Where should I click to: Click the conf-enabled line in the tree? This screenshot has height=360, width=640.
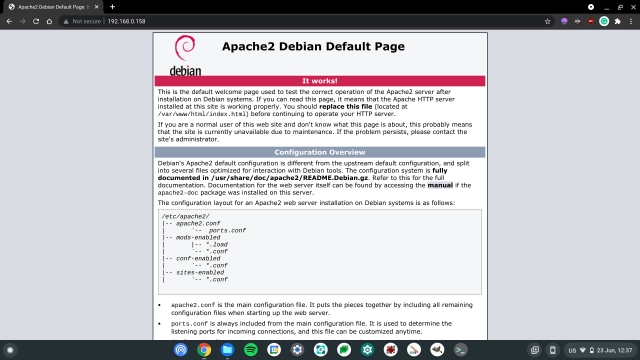click(x=198, y=258)
